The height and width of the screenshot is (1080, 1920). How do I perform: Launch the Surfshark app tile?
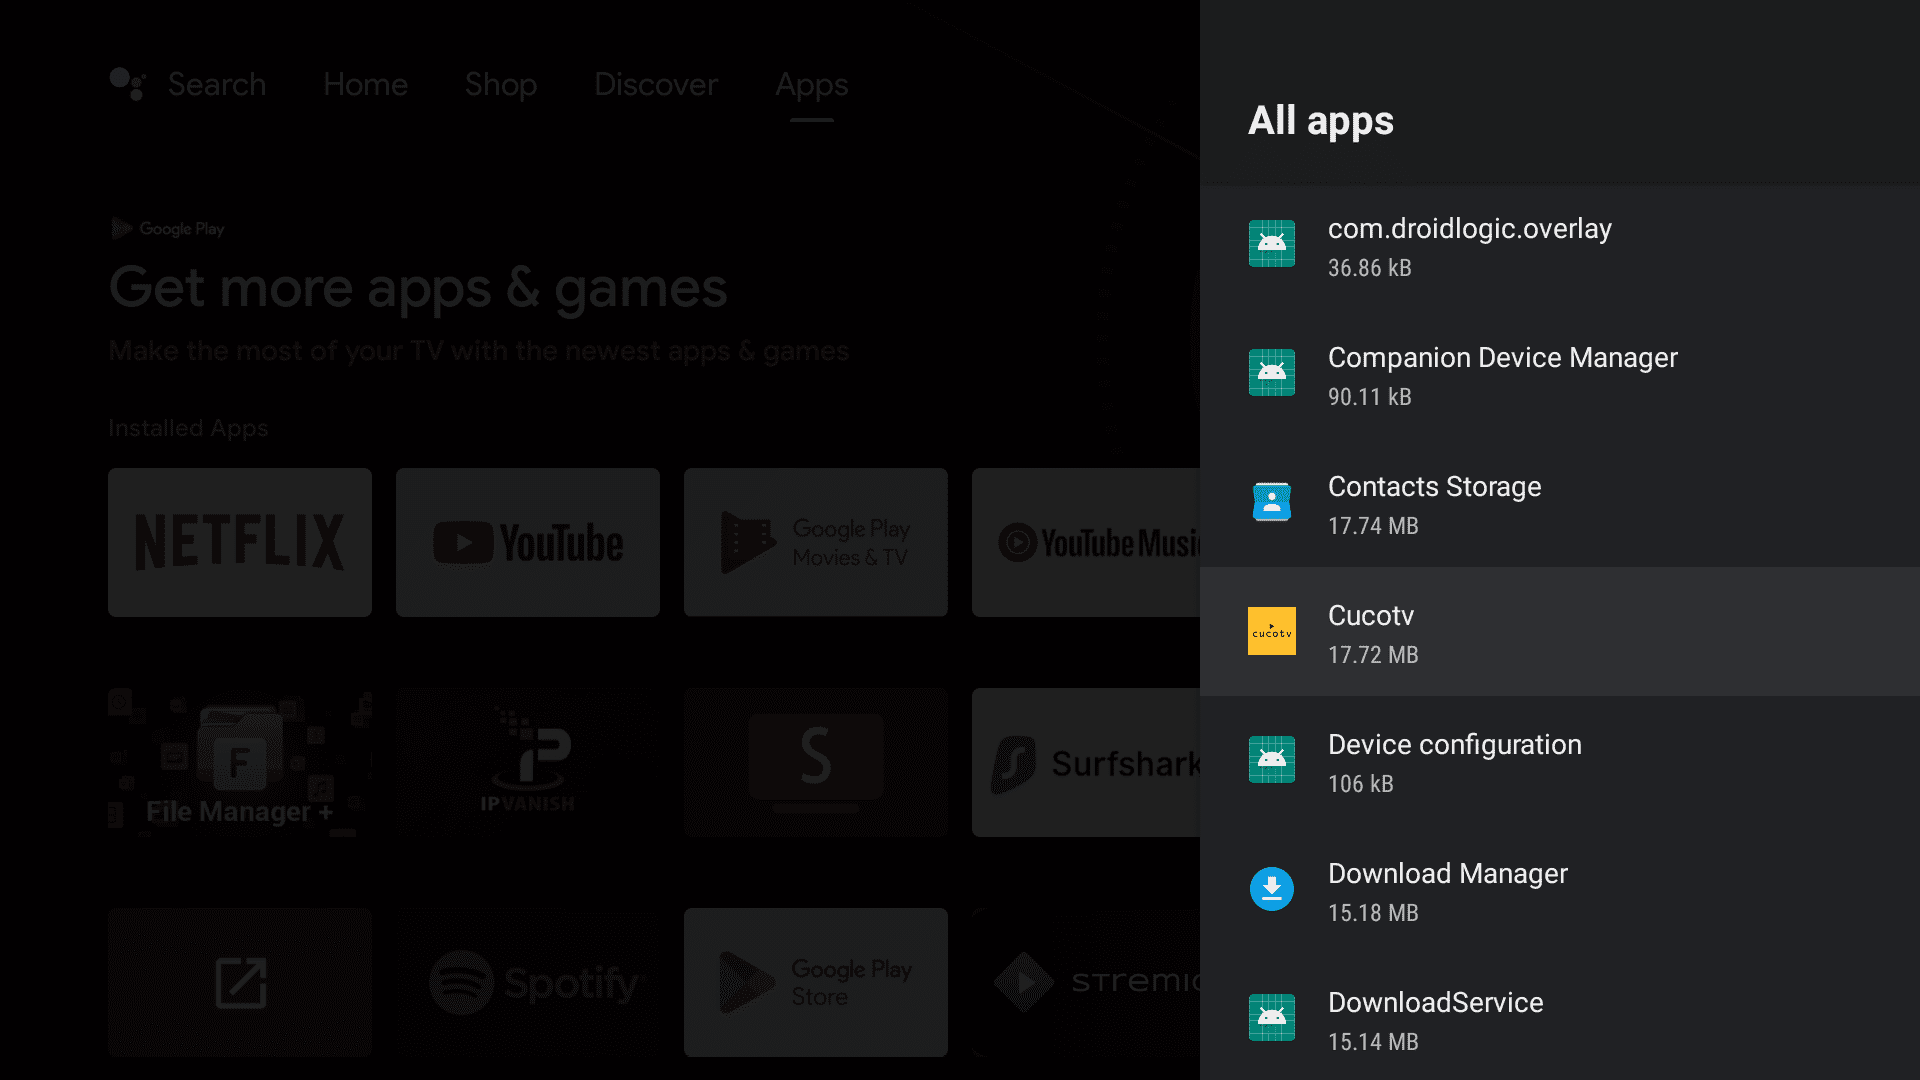pyautogui.click(x=1086, y=762)
